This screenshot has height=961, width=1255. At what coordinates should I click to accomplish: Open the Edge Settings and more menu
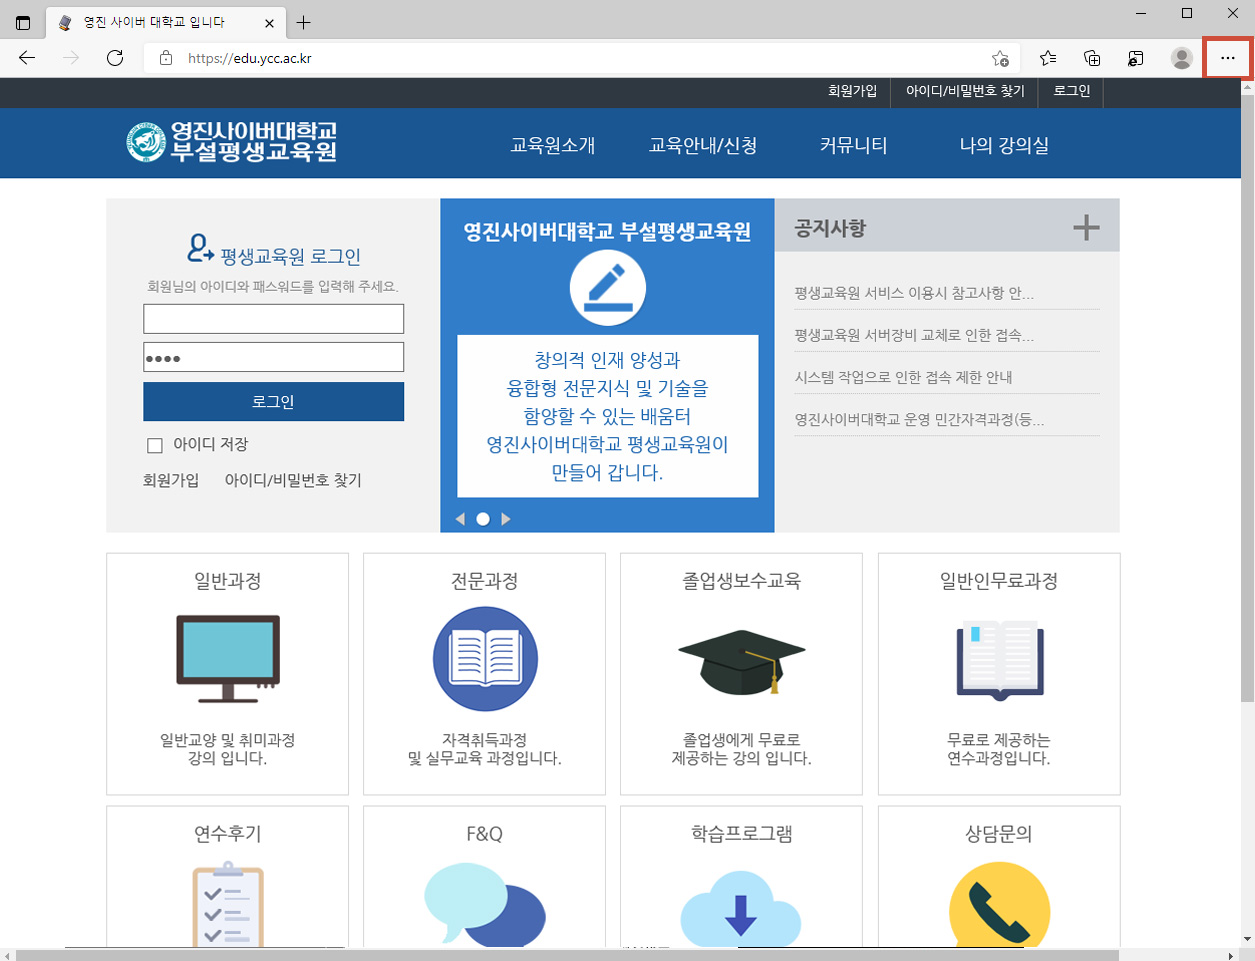pyautogui.click(x=1227, y=58)
